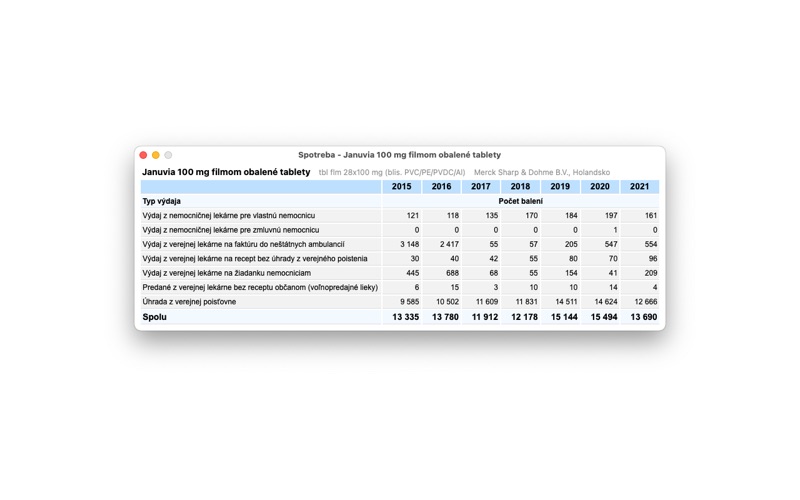Click cell value 11 831 in 2018 column

click(x=527, y=302)
